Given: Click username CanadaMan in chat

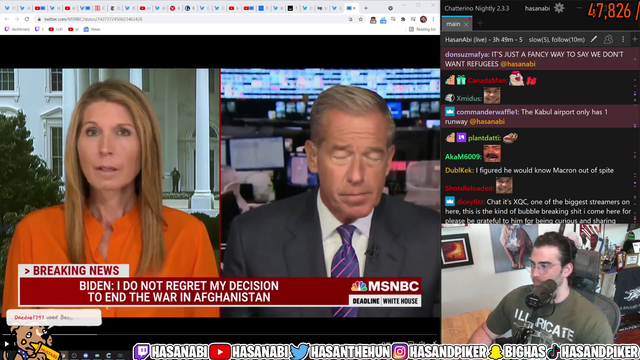Looking at the screenshot, I should tap(487, 80).
